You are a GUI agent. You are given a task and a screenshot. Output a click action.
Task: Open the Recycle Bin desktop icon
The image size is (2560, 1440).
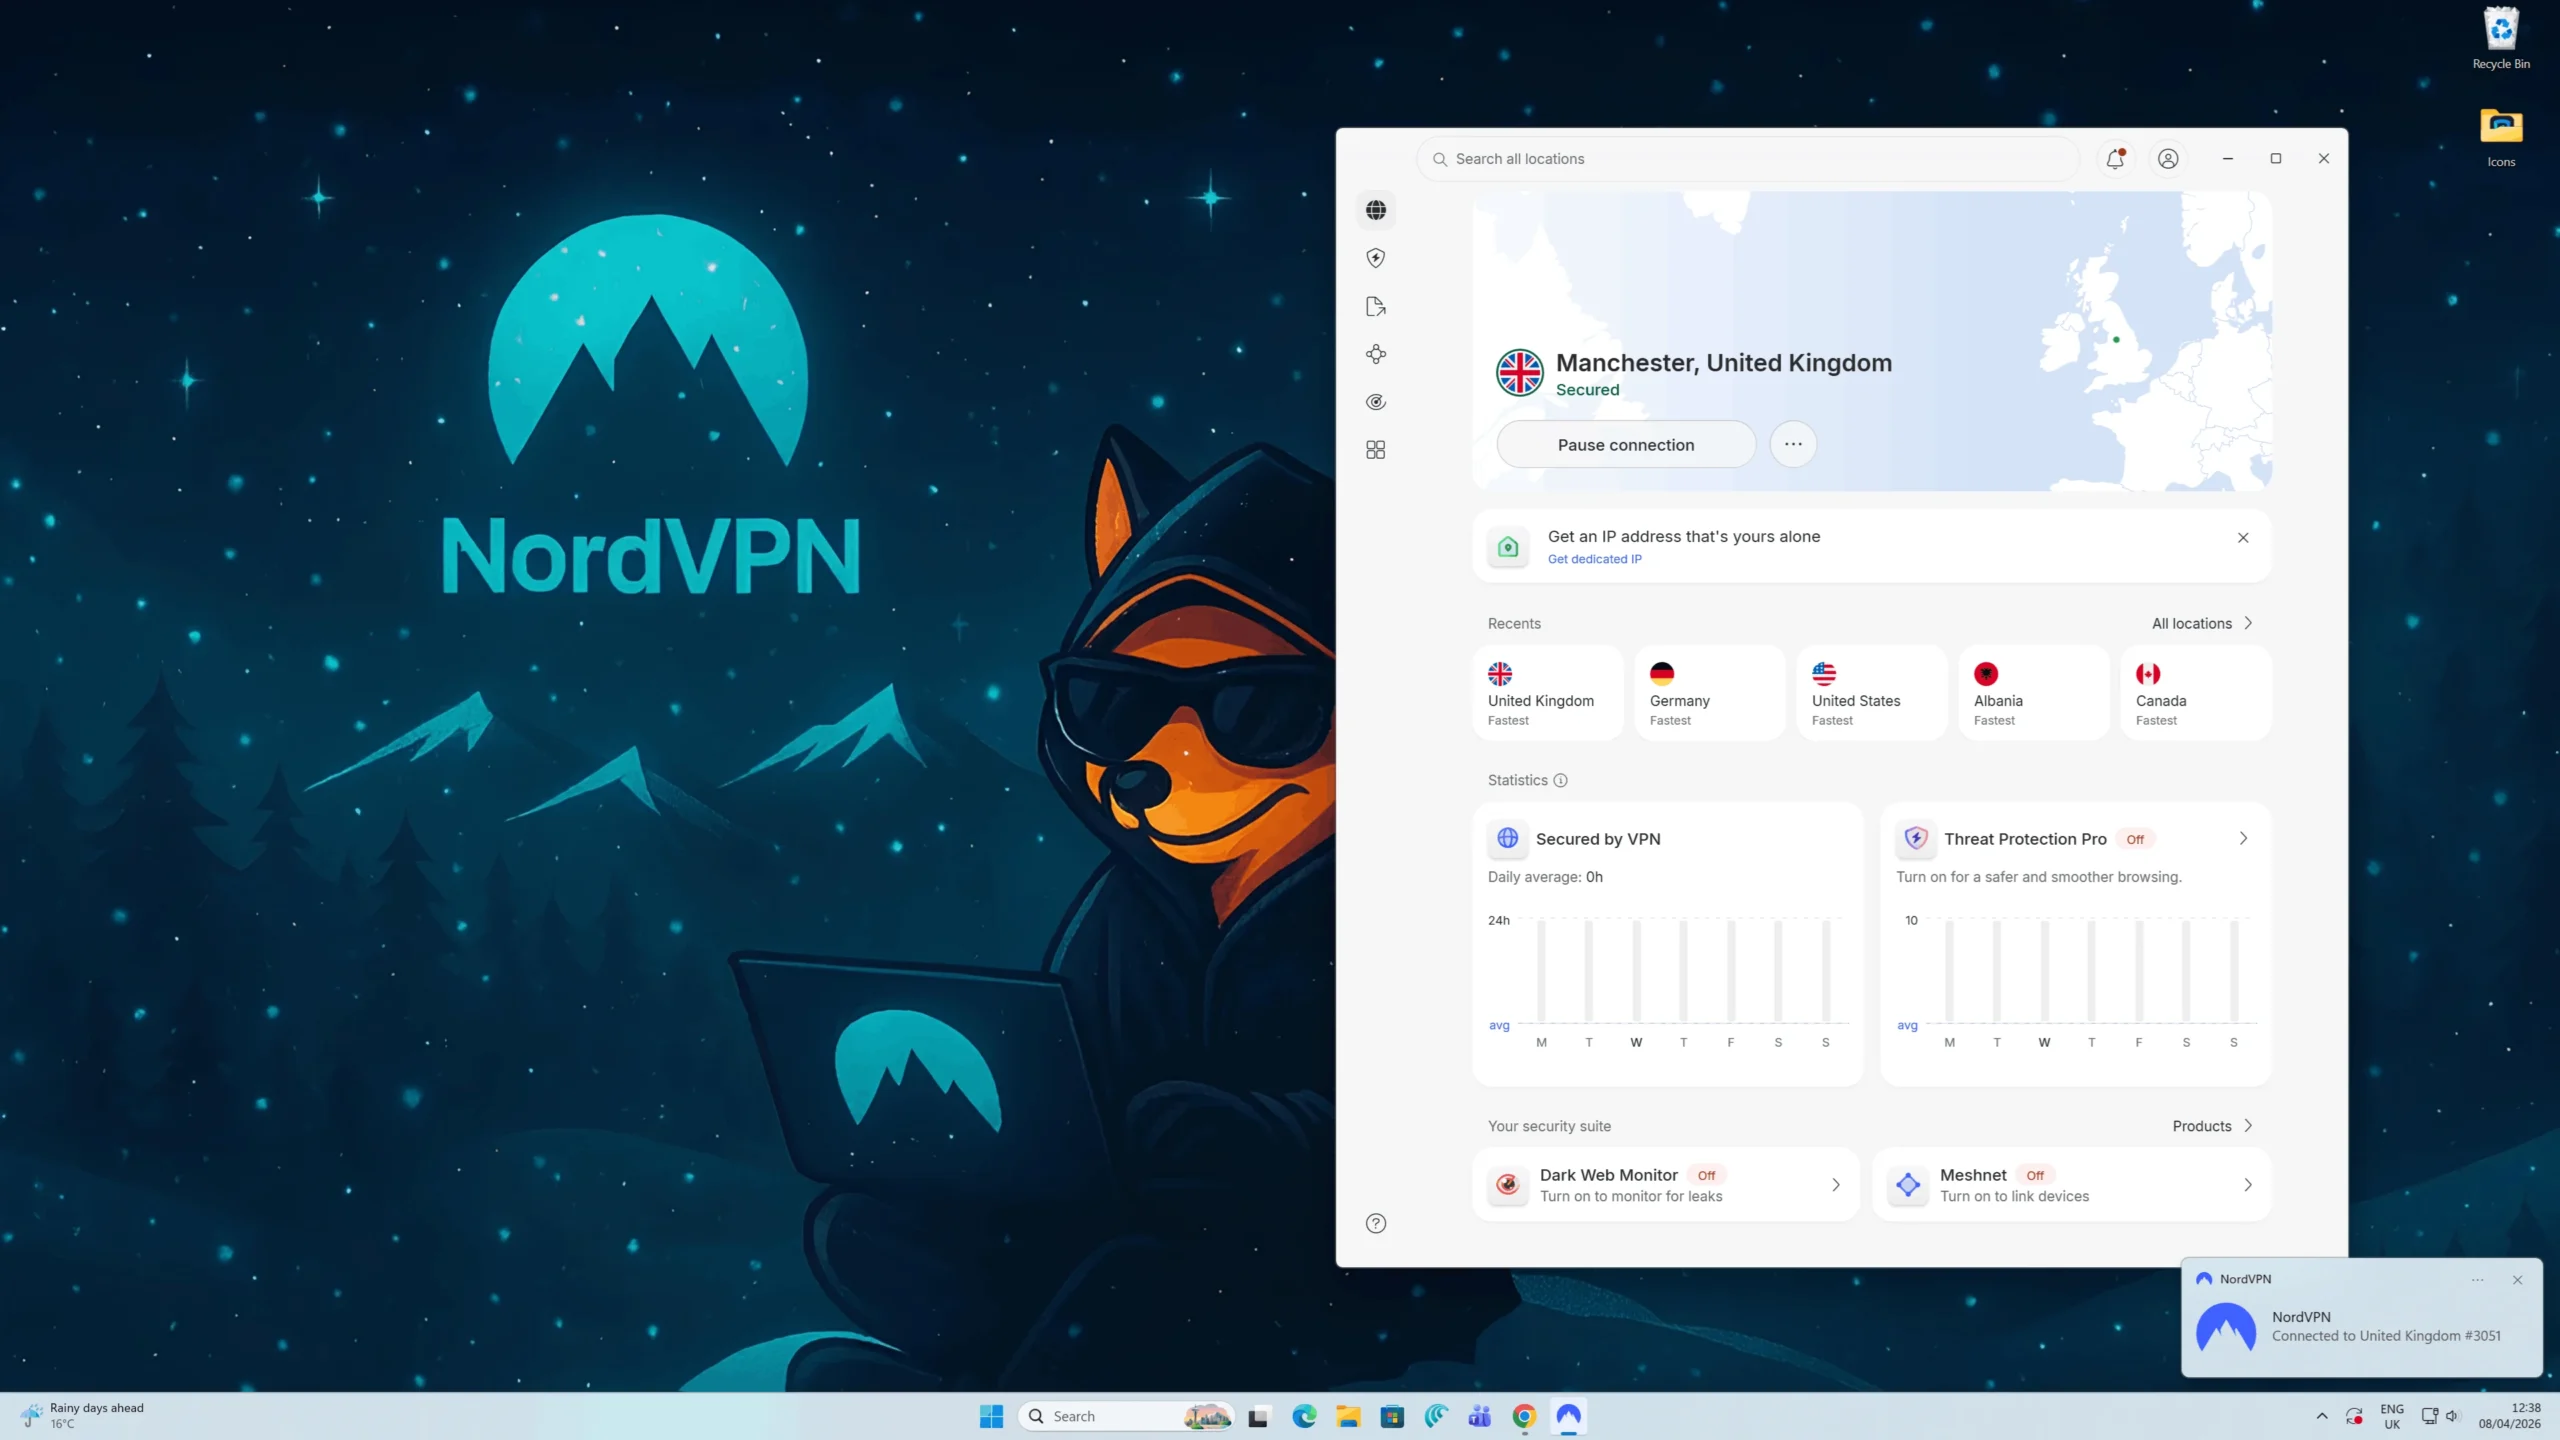point(2501,38)
